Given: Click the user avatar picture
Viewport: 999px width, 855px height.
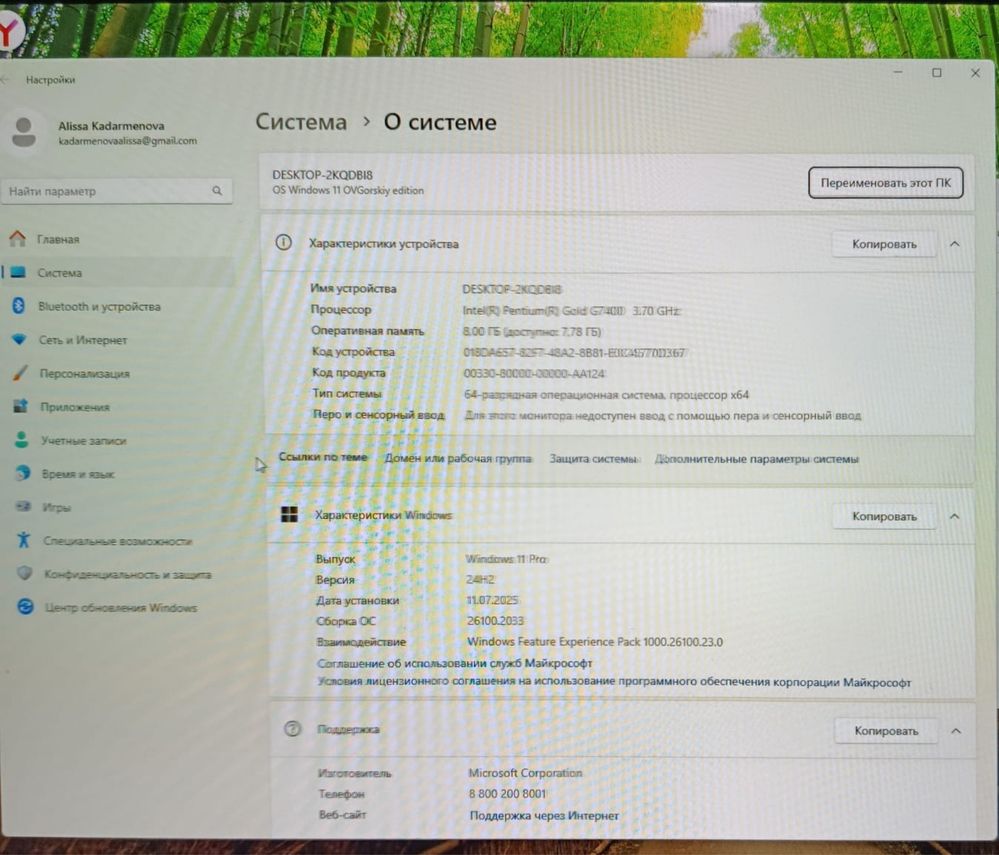Looking at the screenshot, I should point(24,132).
